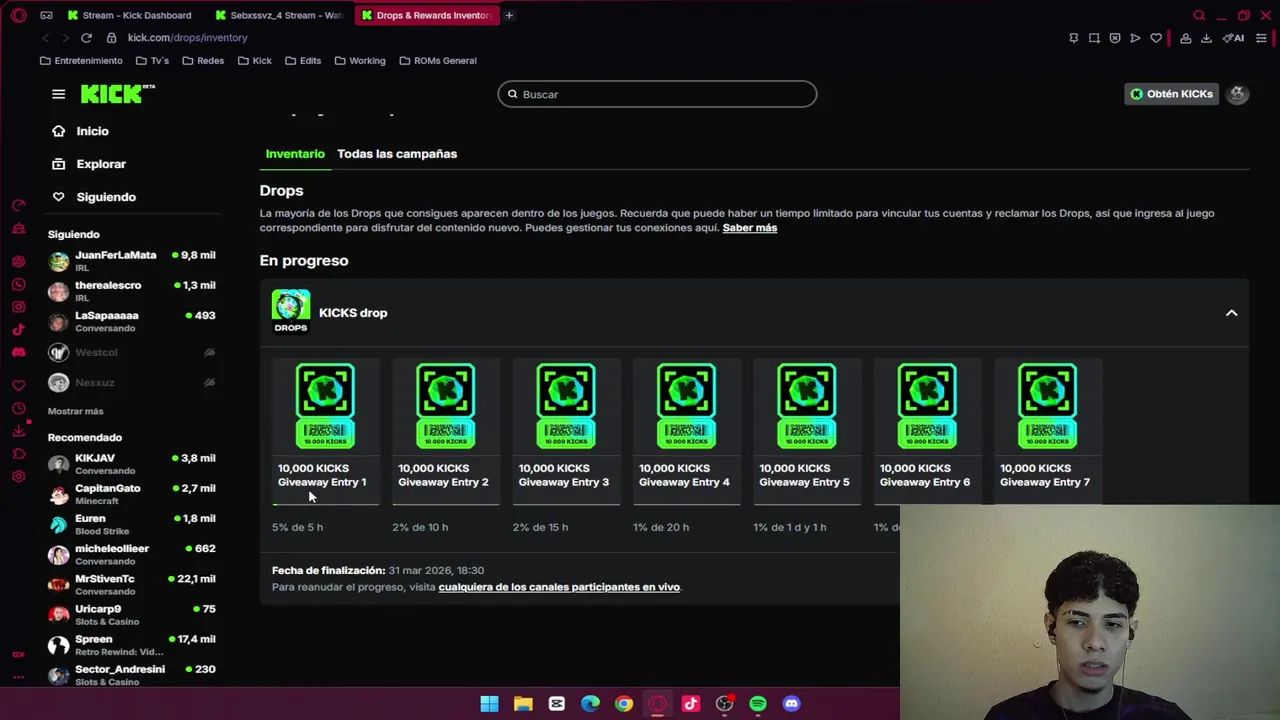Open MrStivenTc recommended channel
Image resolution: width=1280 pixels, height=720 pixels.
pos(132,585)
